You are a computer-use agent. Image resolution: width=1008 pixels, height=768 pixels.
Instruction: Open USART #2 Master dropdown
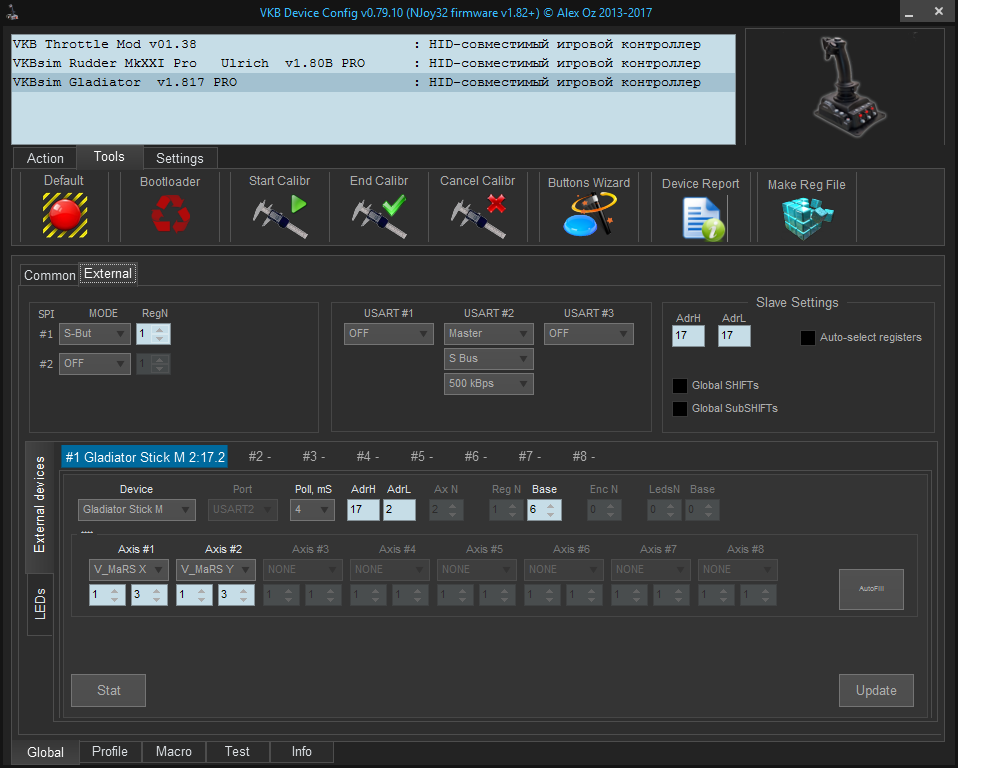489,334
